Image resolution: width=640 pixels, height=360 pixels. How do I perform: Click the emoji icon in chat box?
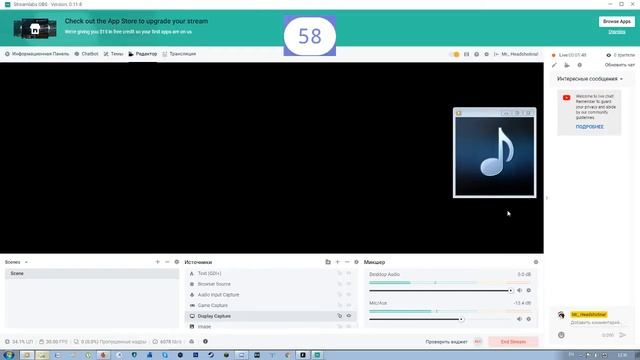[x=561, y=335]
